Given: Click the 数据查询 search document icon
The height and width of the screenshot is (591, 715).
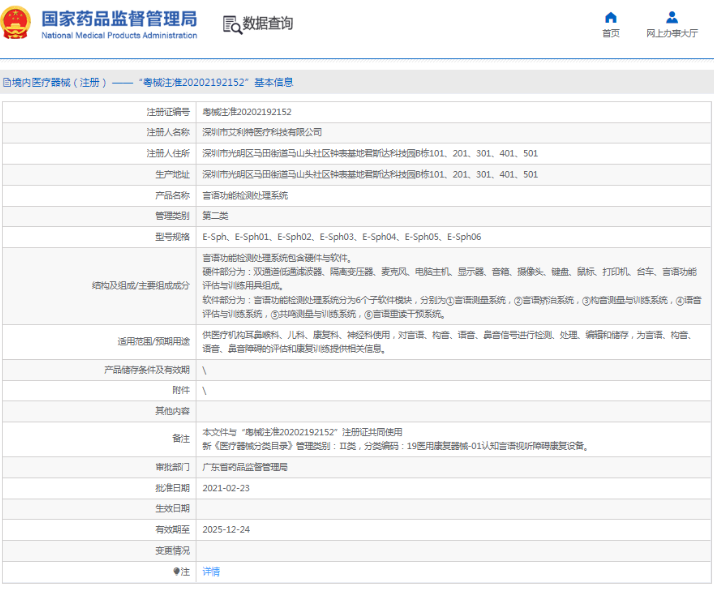Looking at the screenshot, I should (232, 25).
